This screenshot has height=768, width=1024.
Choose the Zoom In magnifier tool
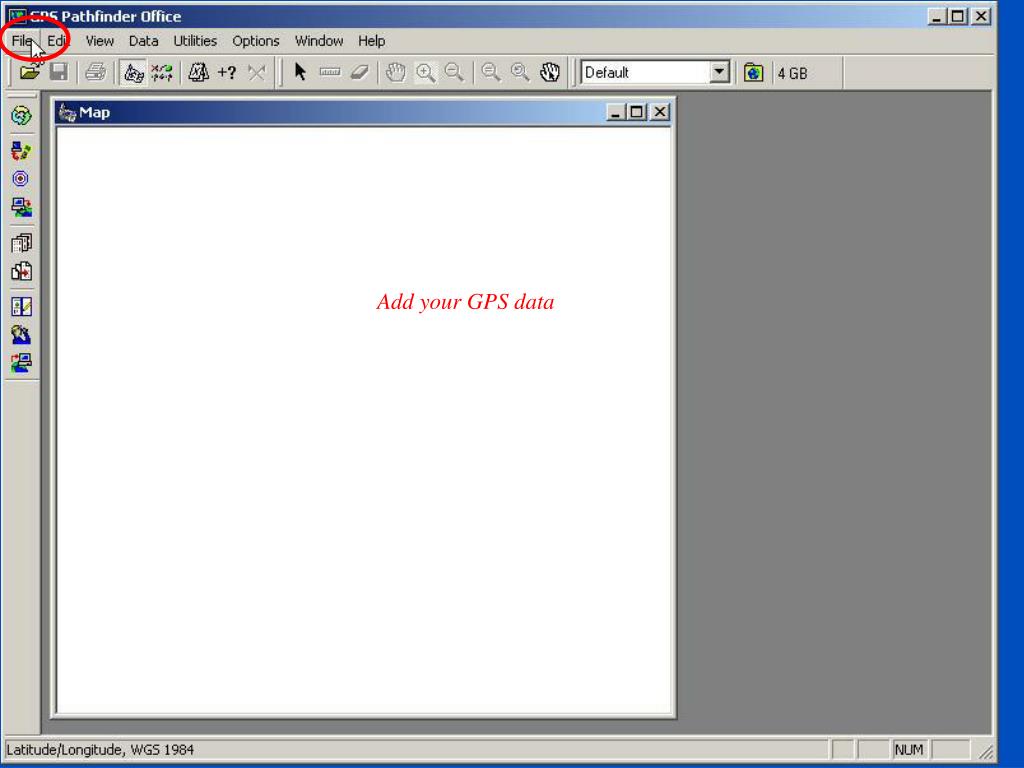pyautogui.click(x=426, y=72)
